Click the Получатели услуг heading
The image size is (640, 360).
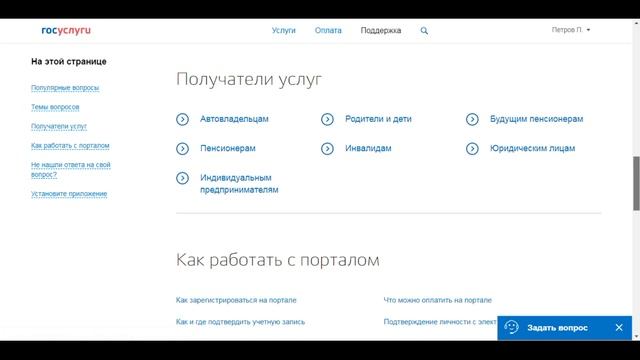[249, 79]
